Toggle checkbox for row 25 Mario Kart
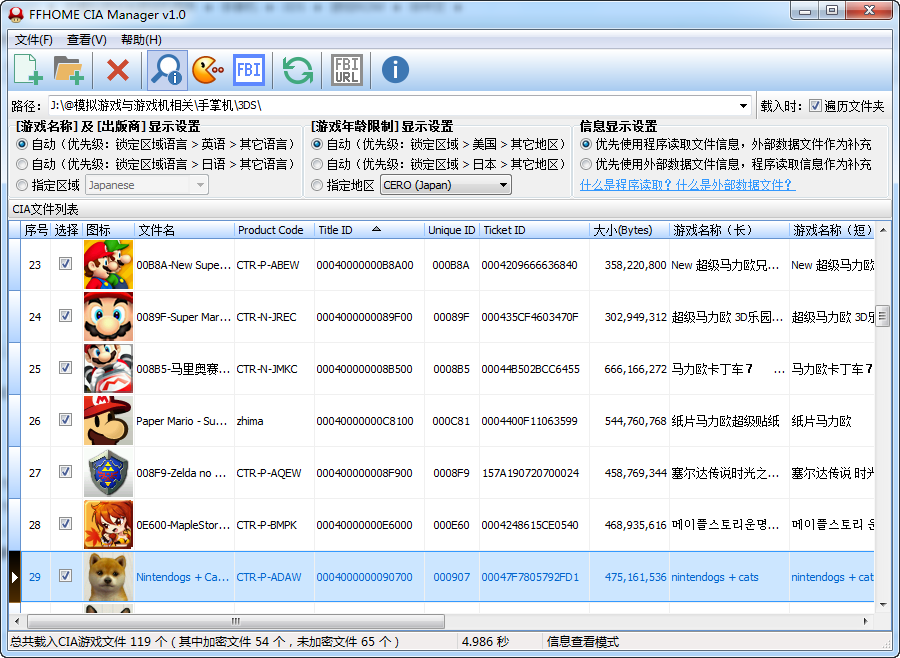Image resolution: width=900 pixels, height=658 pixels. tap(65, 367)
